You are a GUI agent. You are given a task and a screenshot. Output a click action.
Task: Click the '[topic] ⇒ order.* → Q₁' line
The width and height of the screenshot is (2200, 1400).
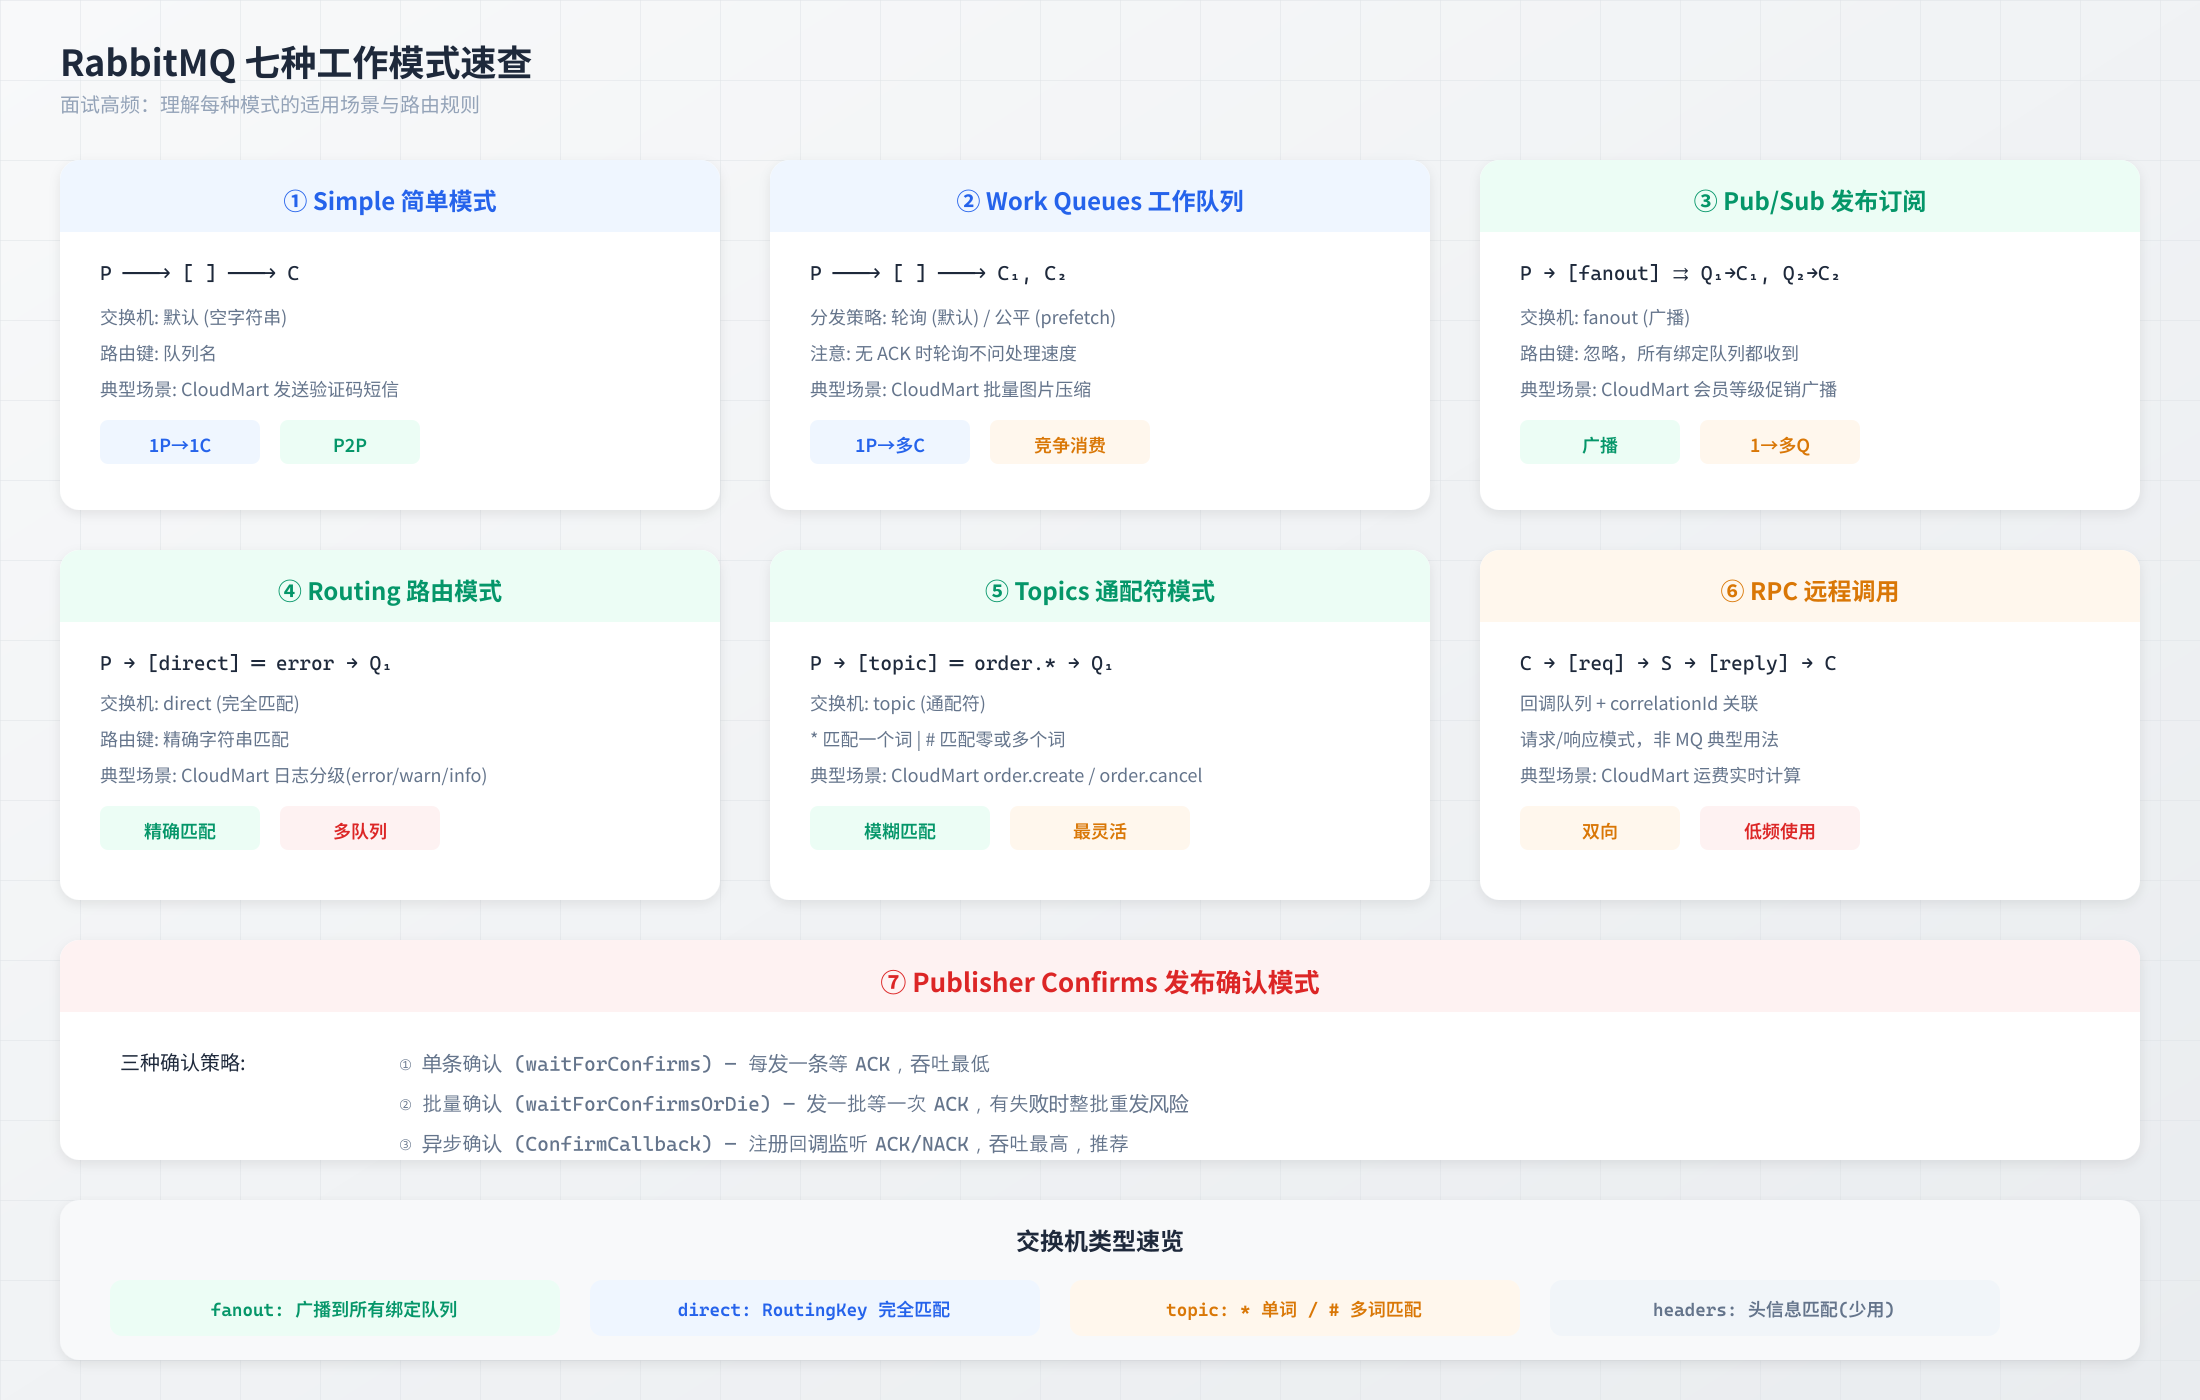pos(961,663)
